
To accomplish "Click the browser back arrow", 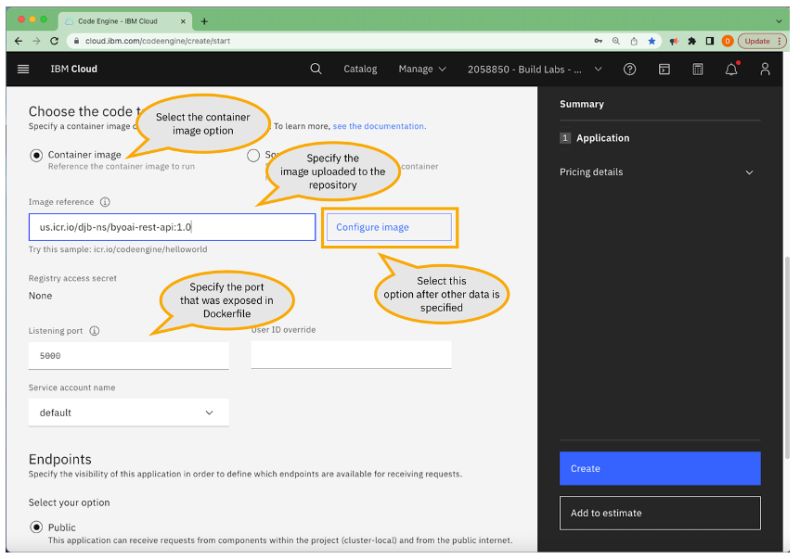I will coord(18,41).
